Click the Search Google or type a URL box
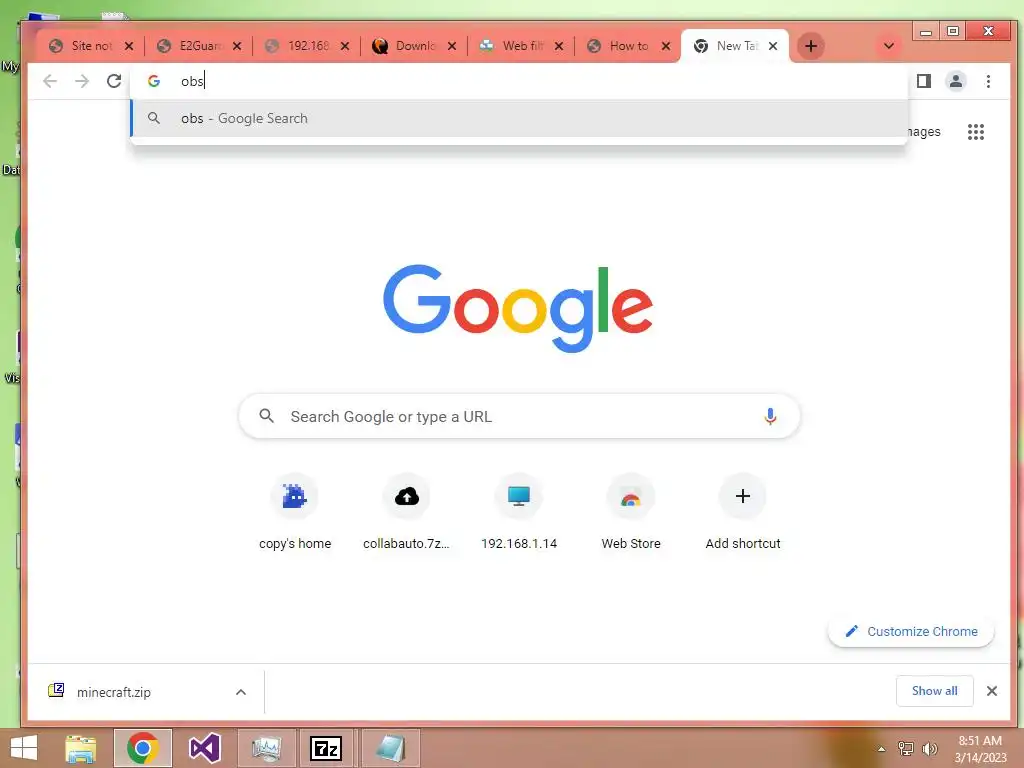 519,416
